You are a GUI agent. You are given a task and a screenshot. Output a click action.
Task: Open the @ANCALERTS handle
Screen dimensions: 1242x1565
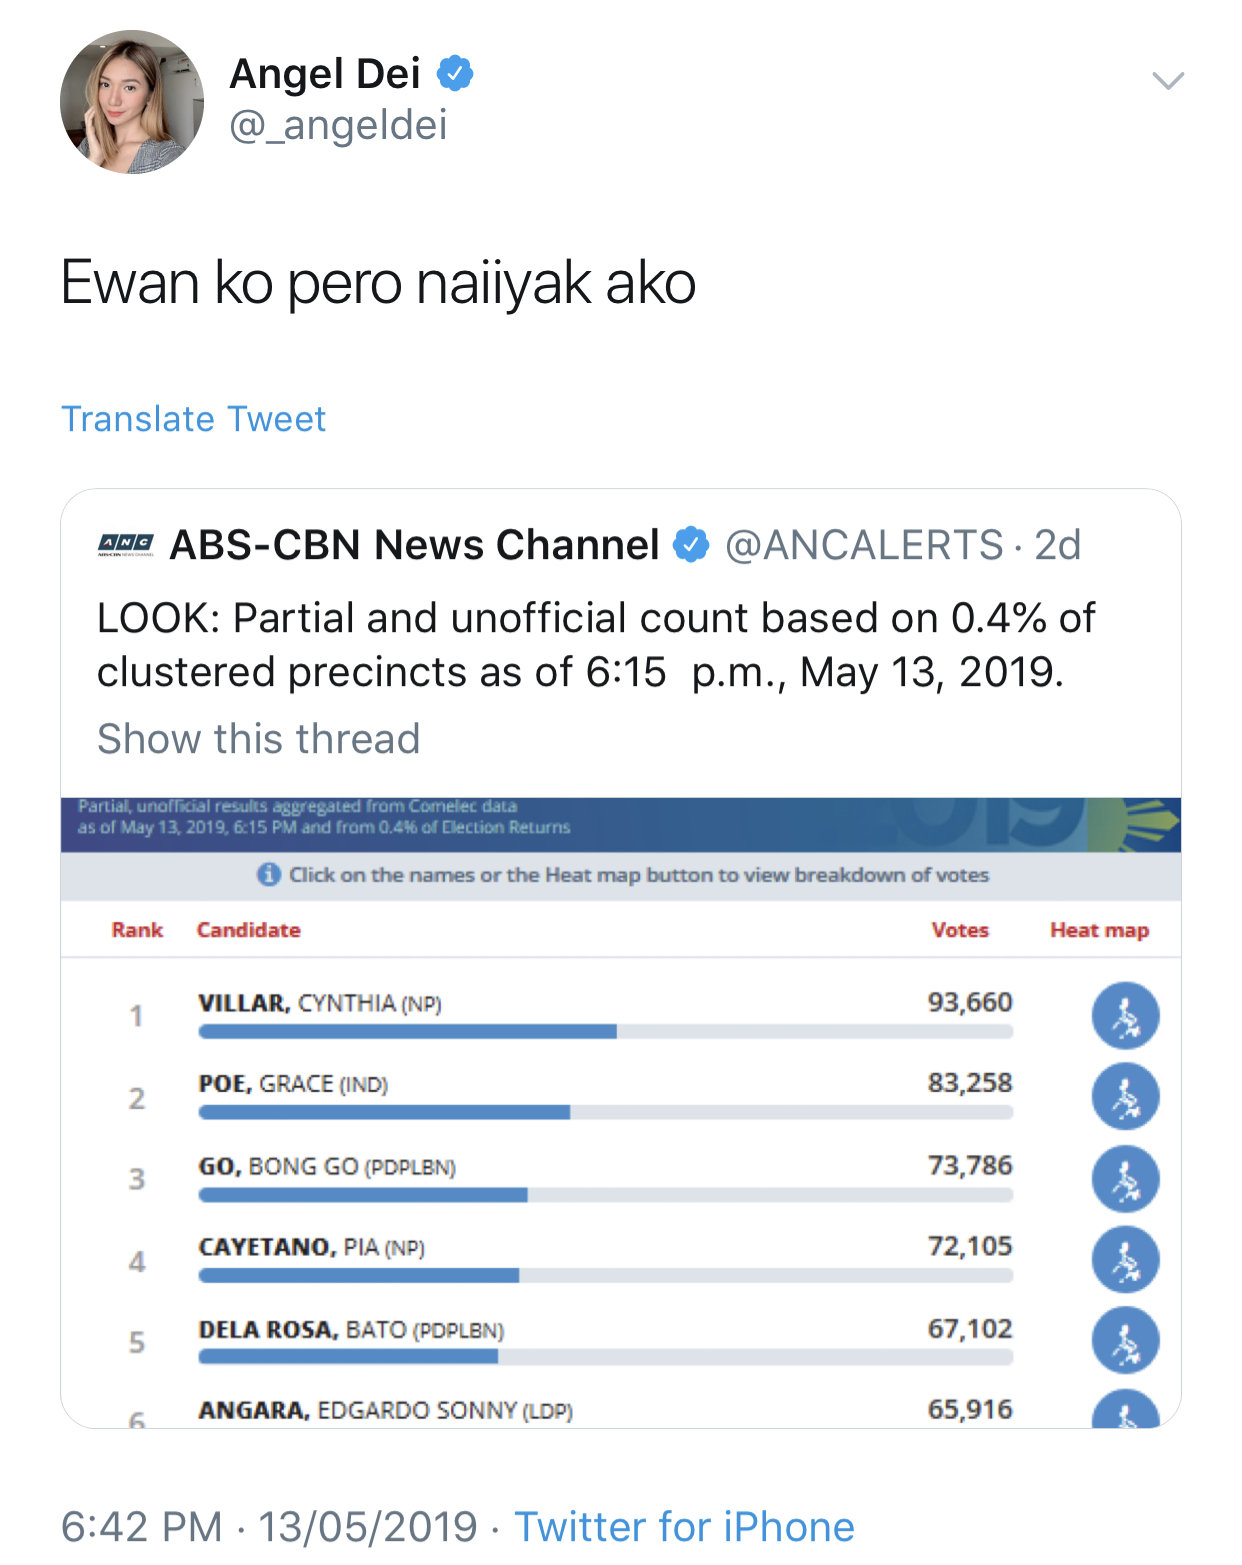click(x=864, y=545)
